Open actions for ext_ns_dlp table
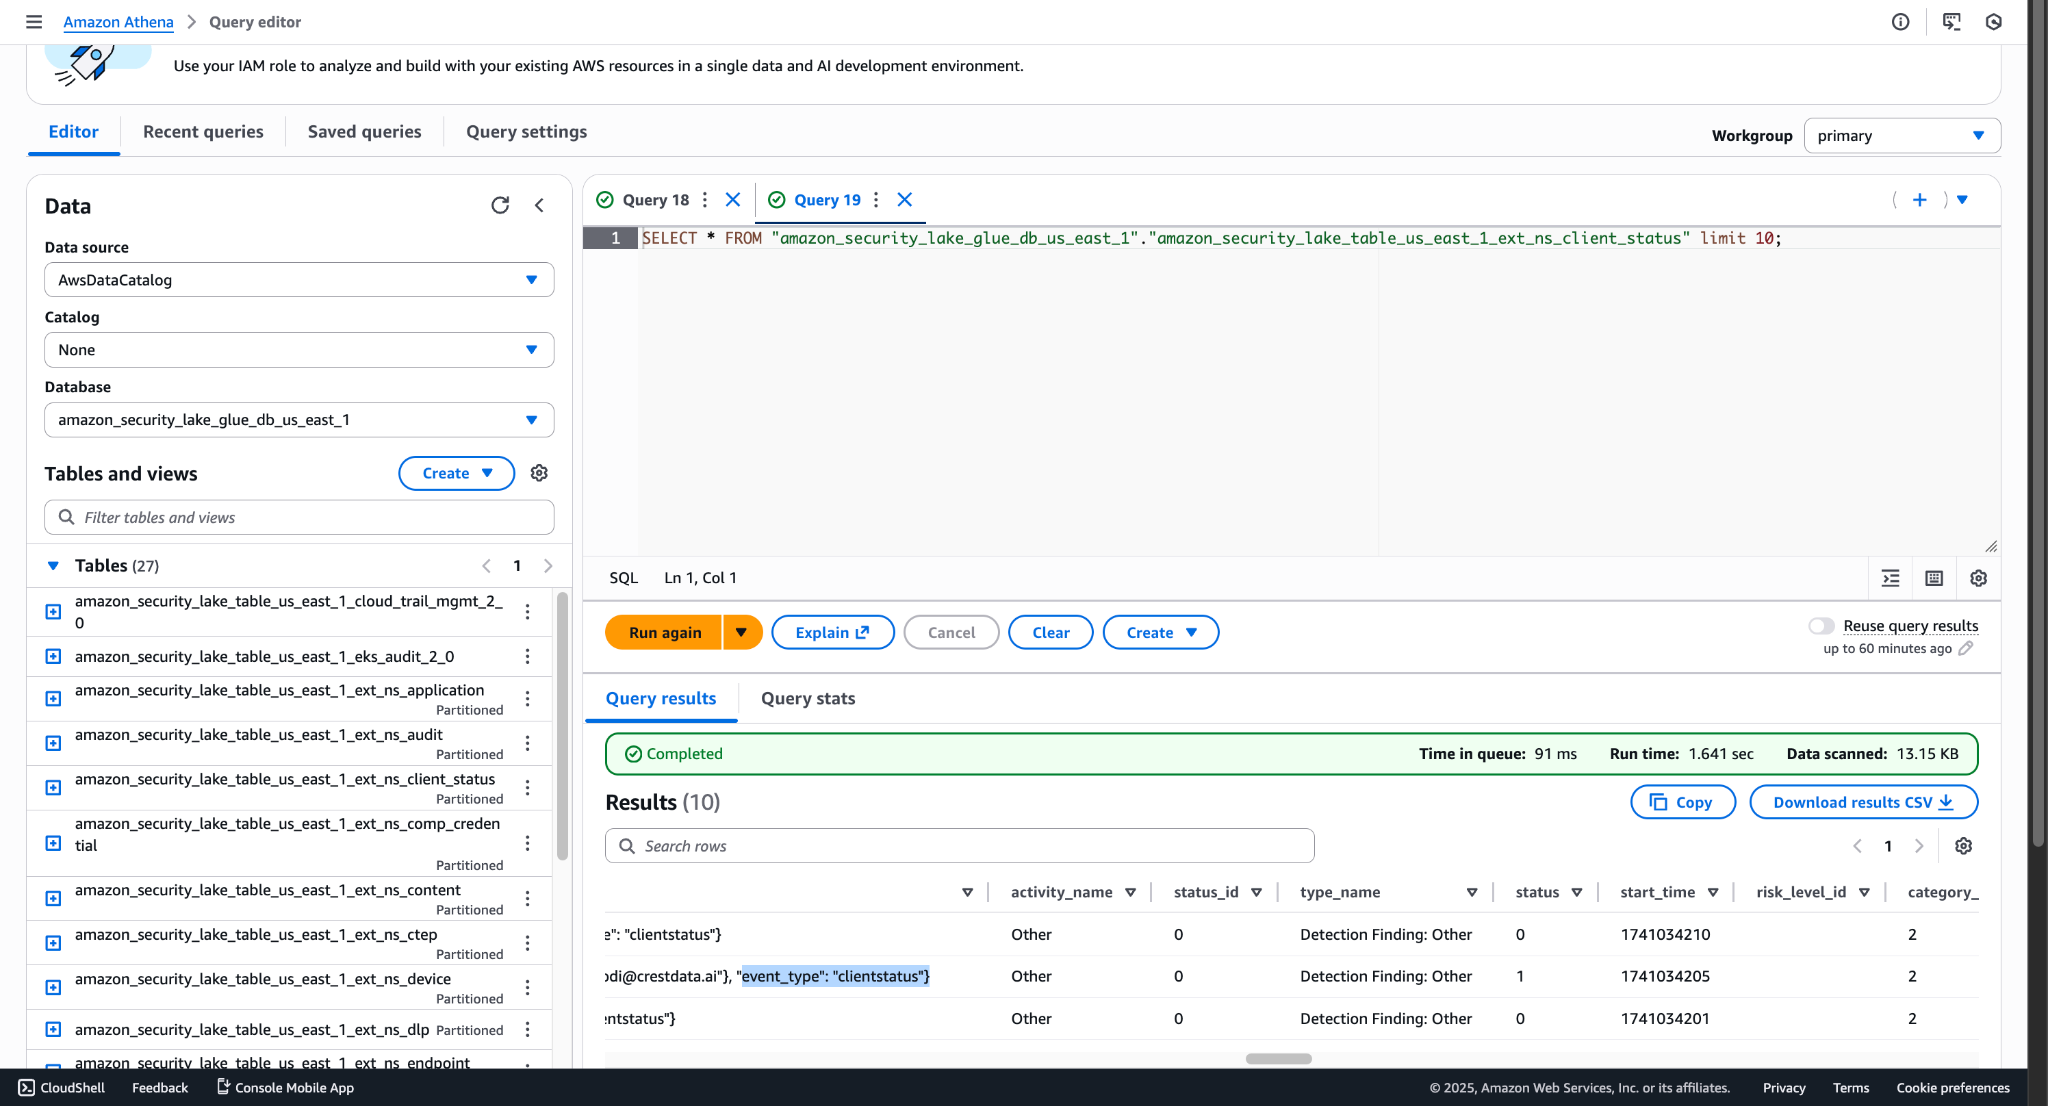The width and height of the screenshot is (2048, 1106). click(x=527, y=1030)
